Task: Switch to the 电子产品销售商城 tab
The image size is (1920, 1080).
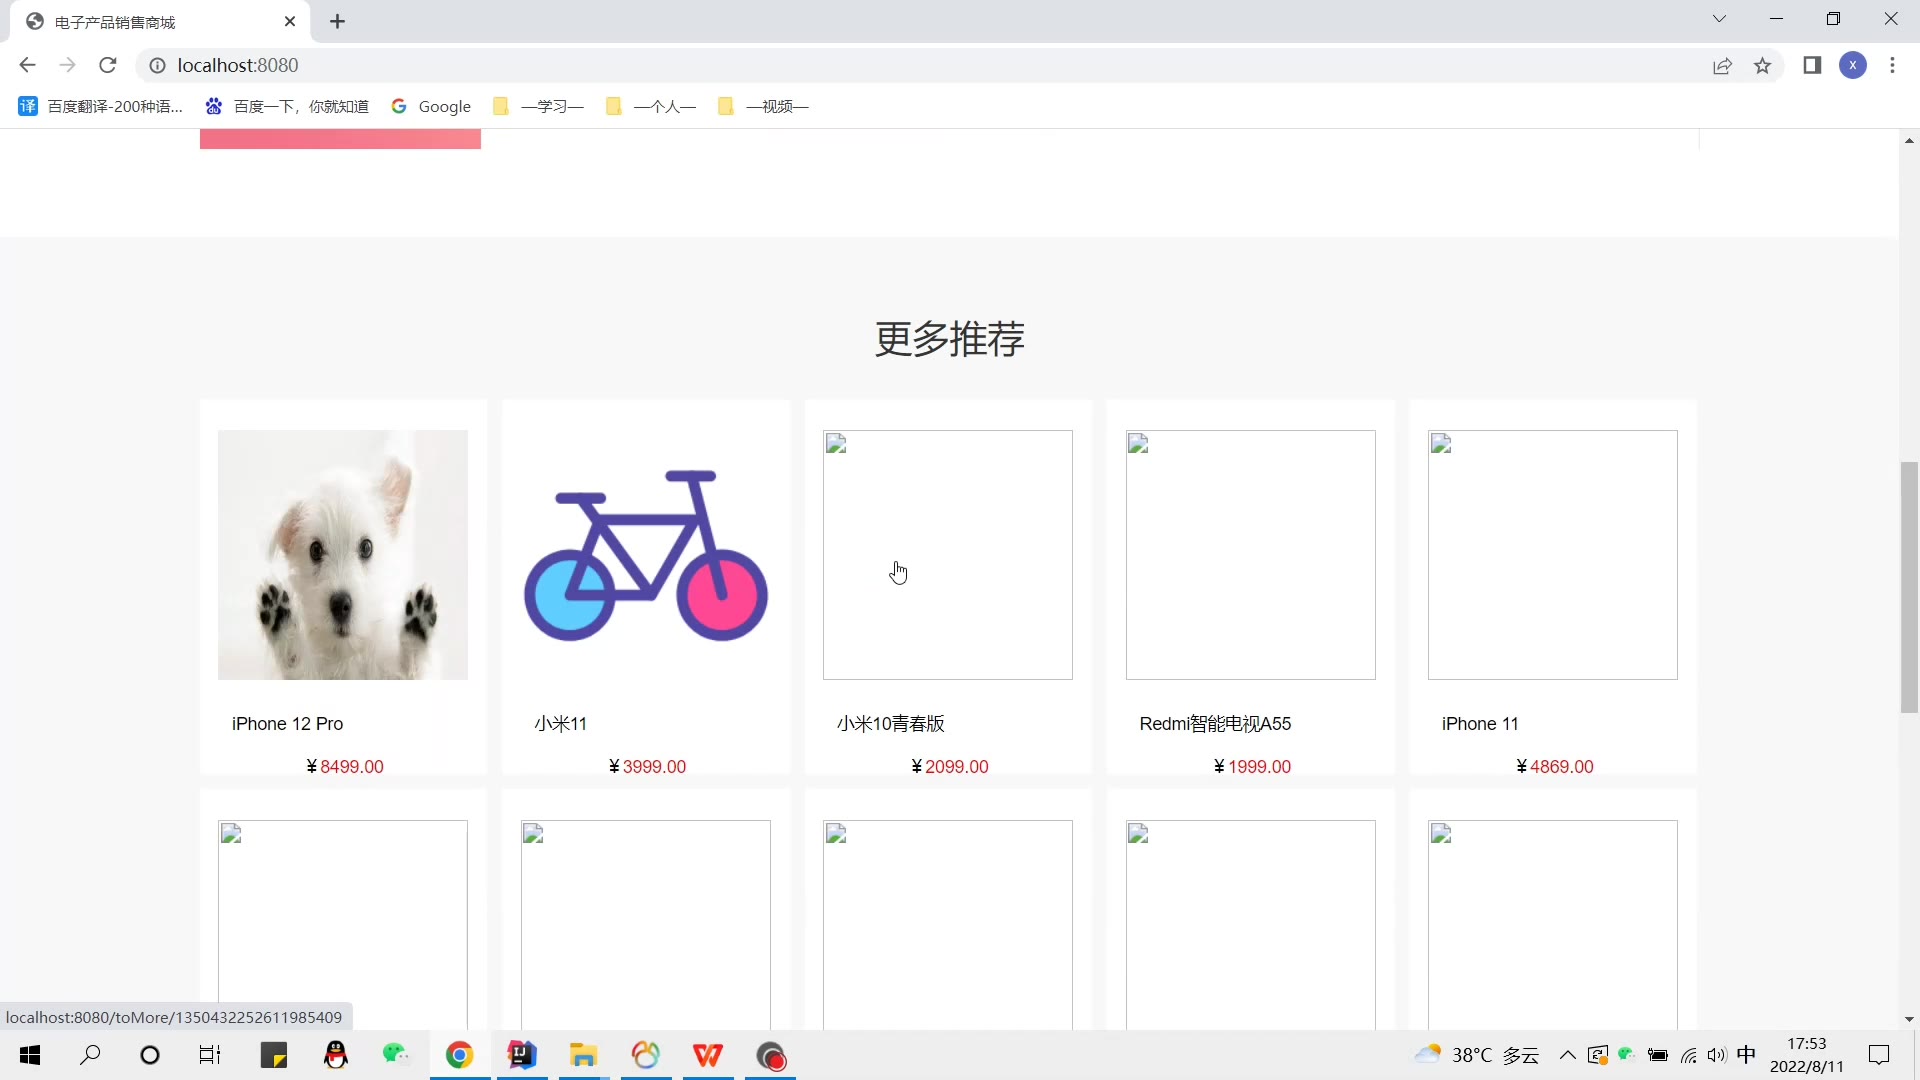Action: tap(160, 22)
